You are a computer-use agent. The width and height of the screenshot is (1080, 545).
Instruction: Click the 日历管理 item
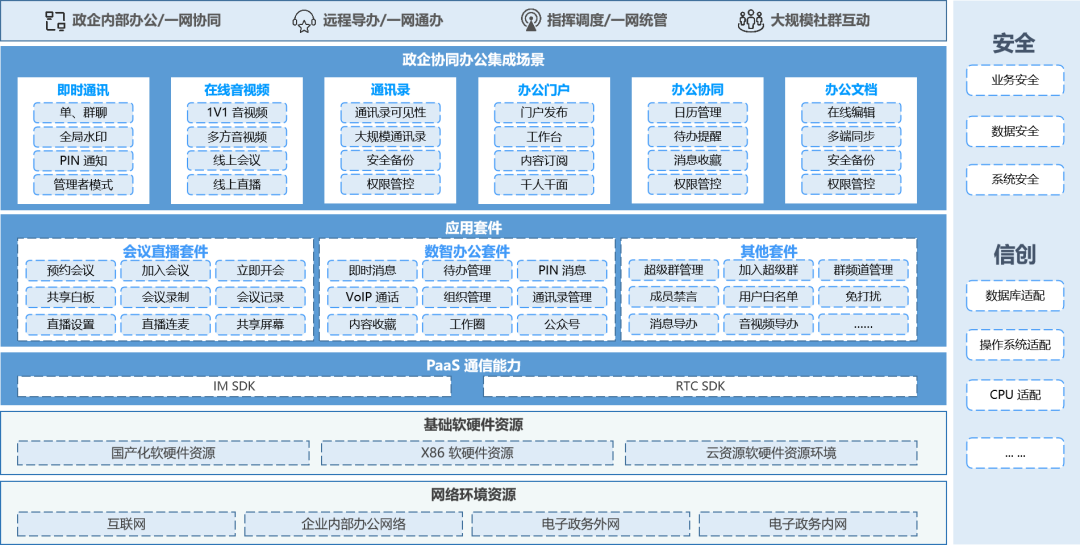point(697,112)
